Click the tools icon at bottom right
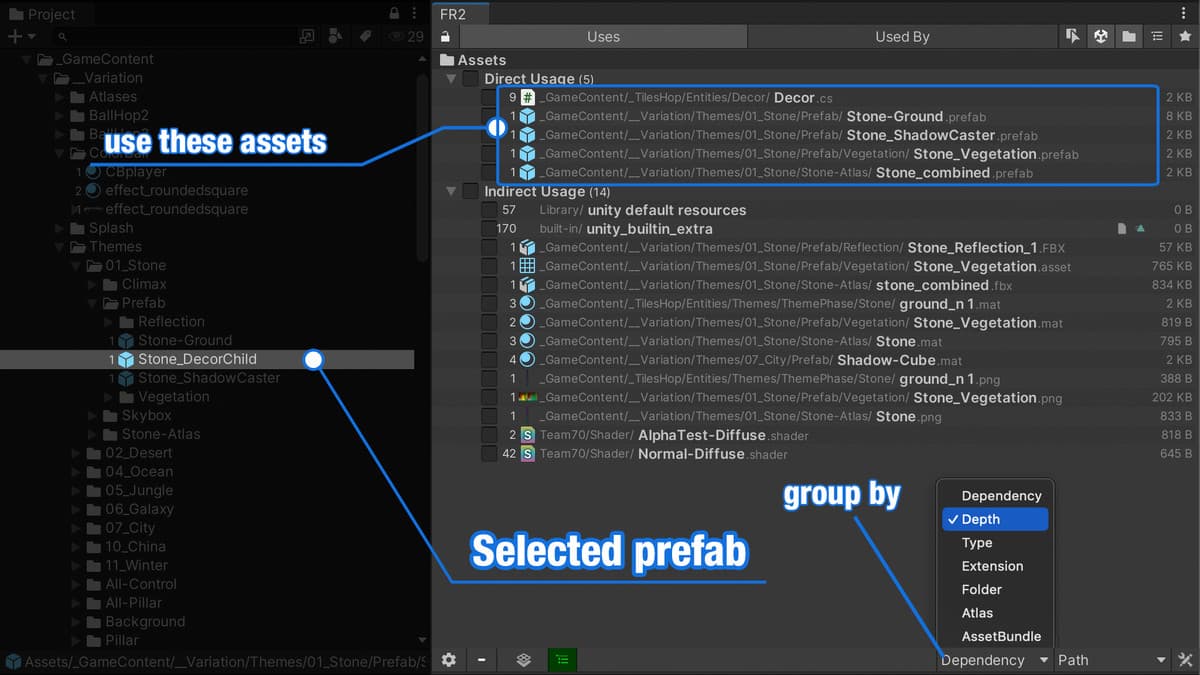1200x675 pixels. pyautogui.click(x=1185, y=660)
